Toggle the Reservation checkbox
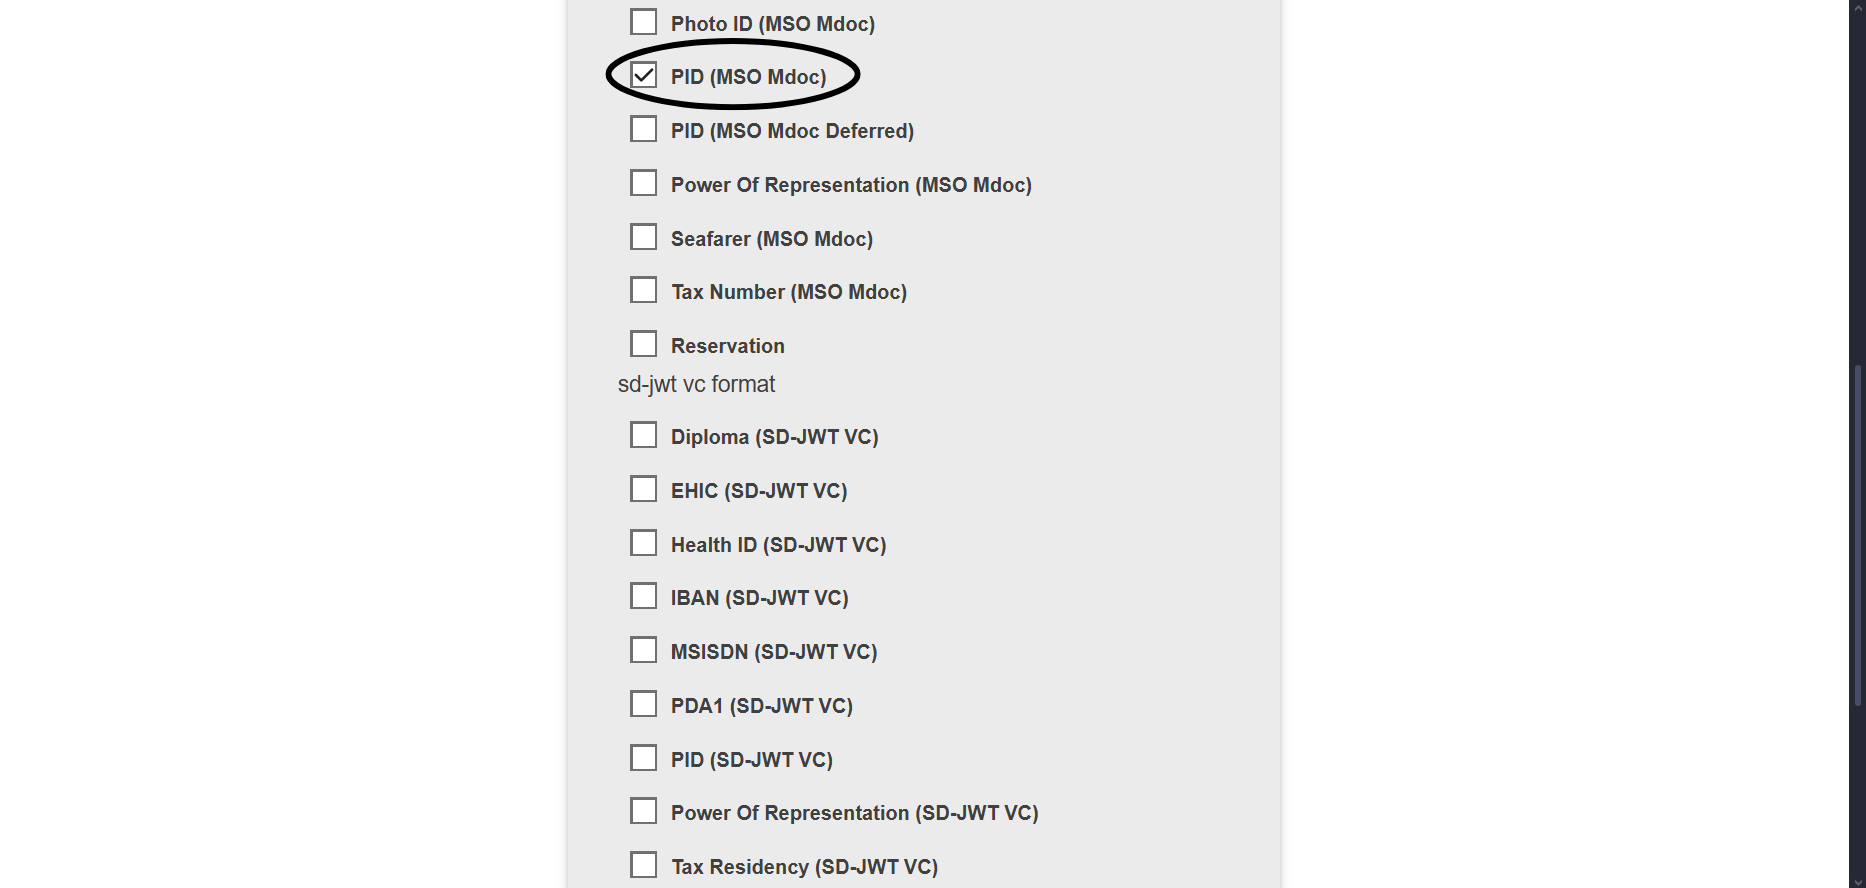 644,345
